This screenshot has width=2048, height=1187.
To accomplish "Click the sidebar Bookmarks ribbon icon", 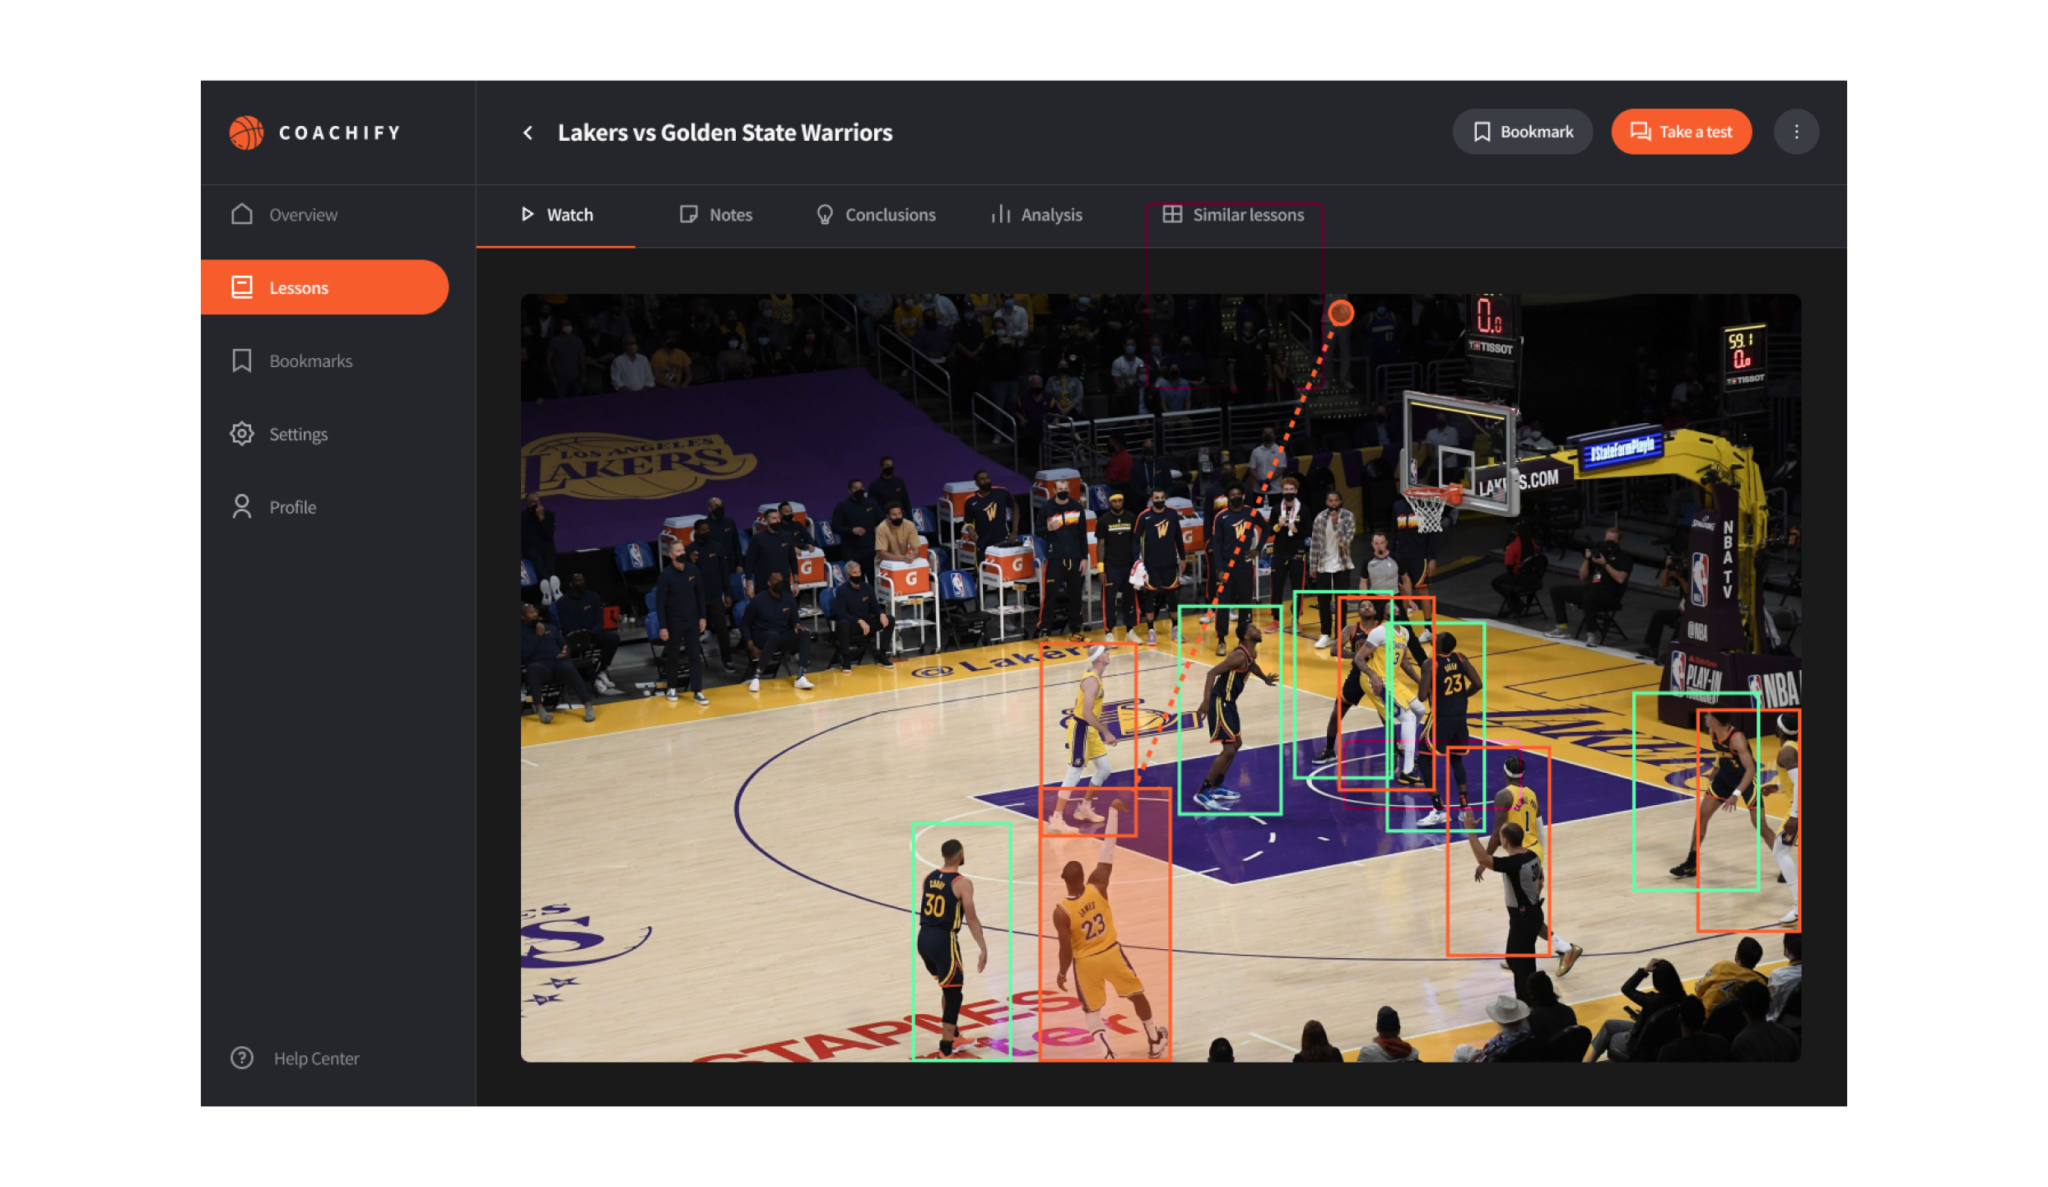I will (242, 360).
